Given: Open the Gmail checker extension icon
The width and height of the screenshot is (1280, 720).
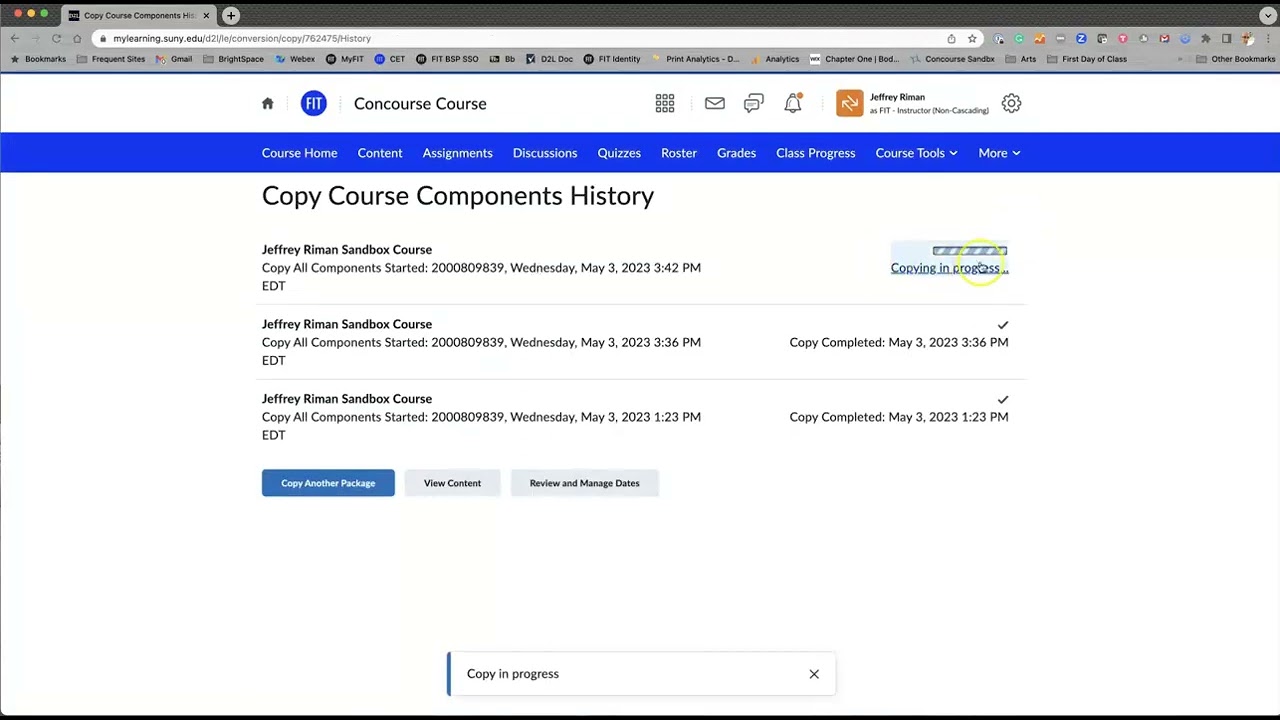Looking at the screenshot, I should click(1164, 38).
